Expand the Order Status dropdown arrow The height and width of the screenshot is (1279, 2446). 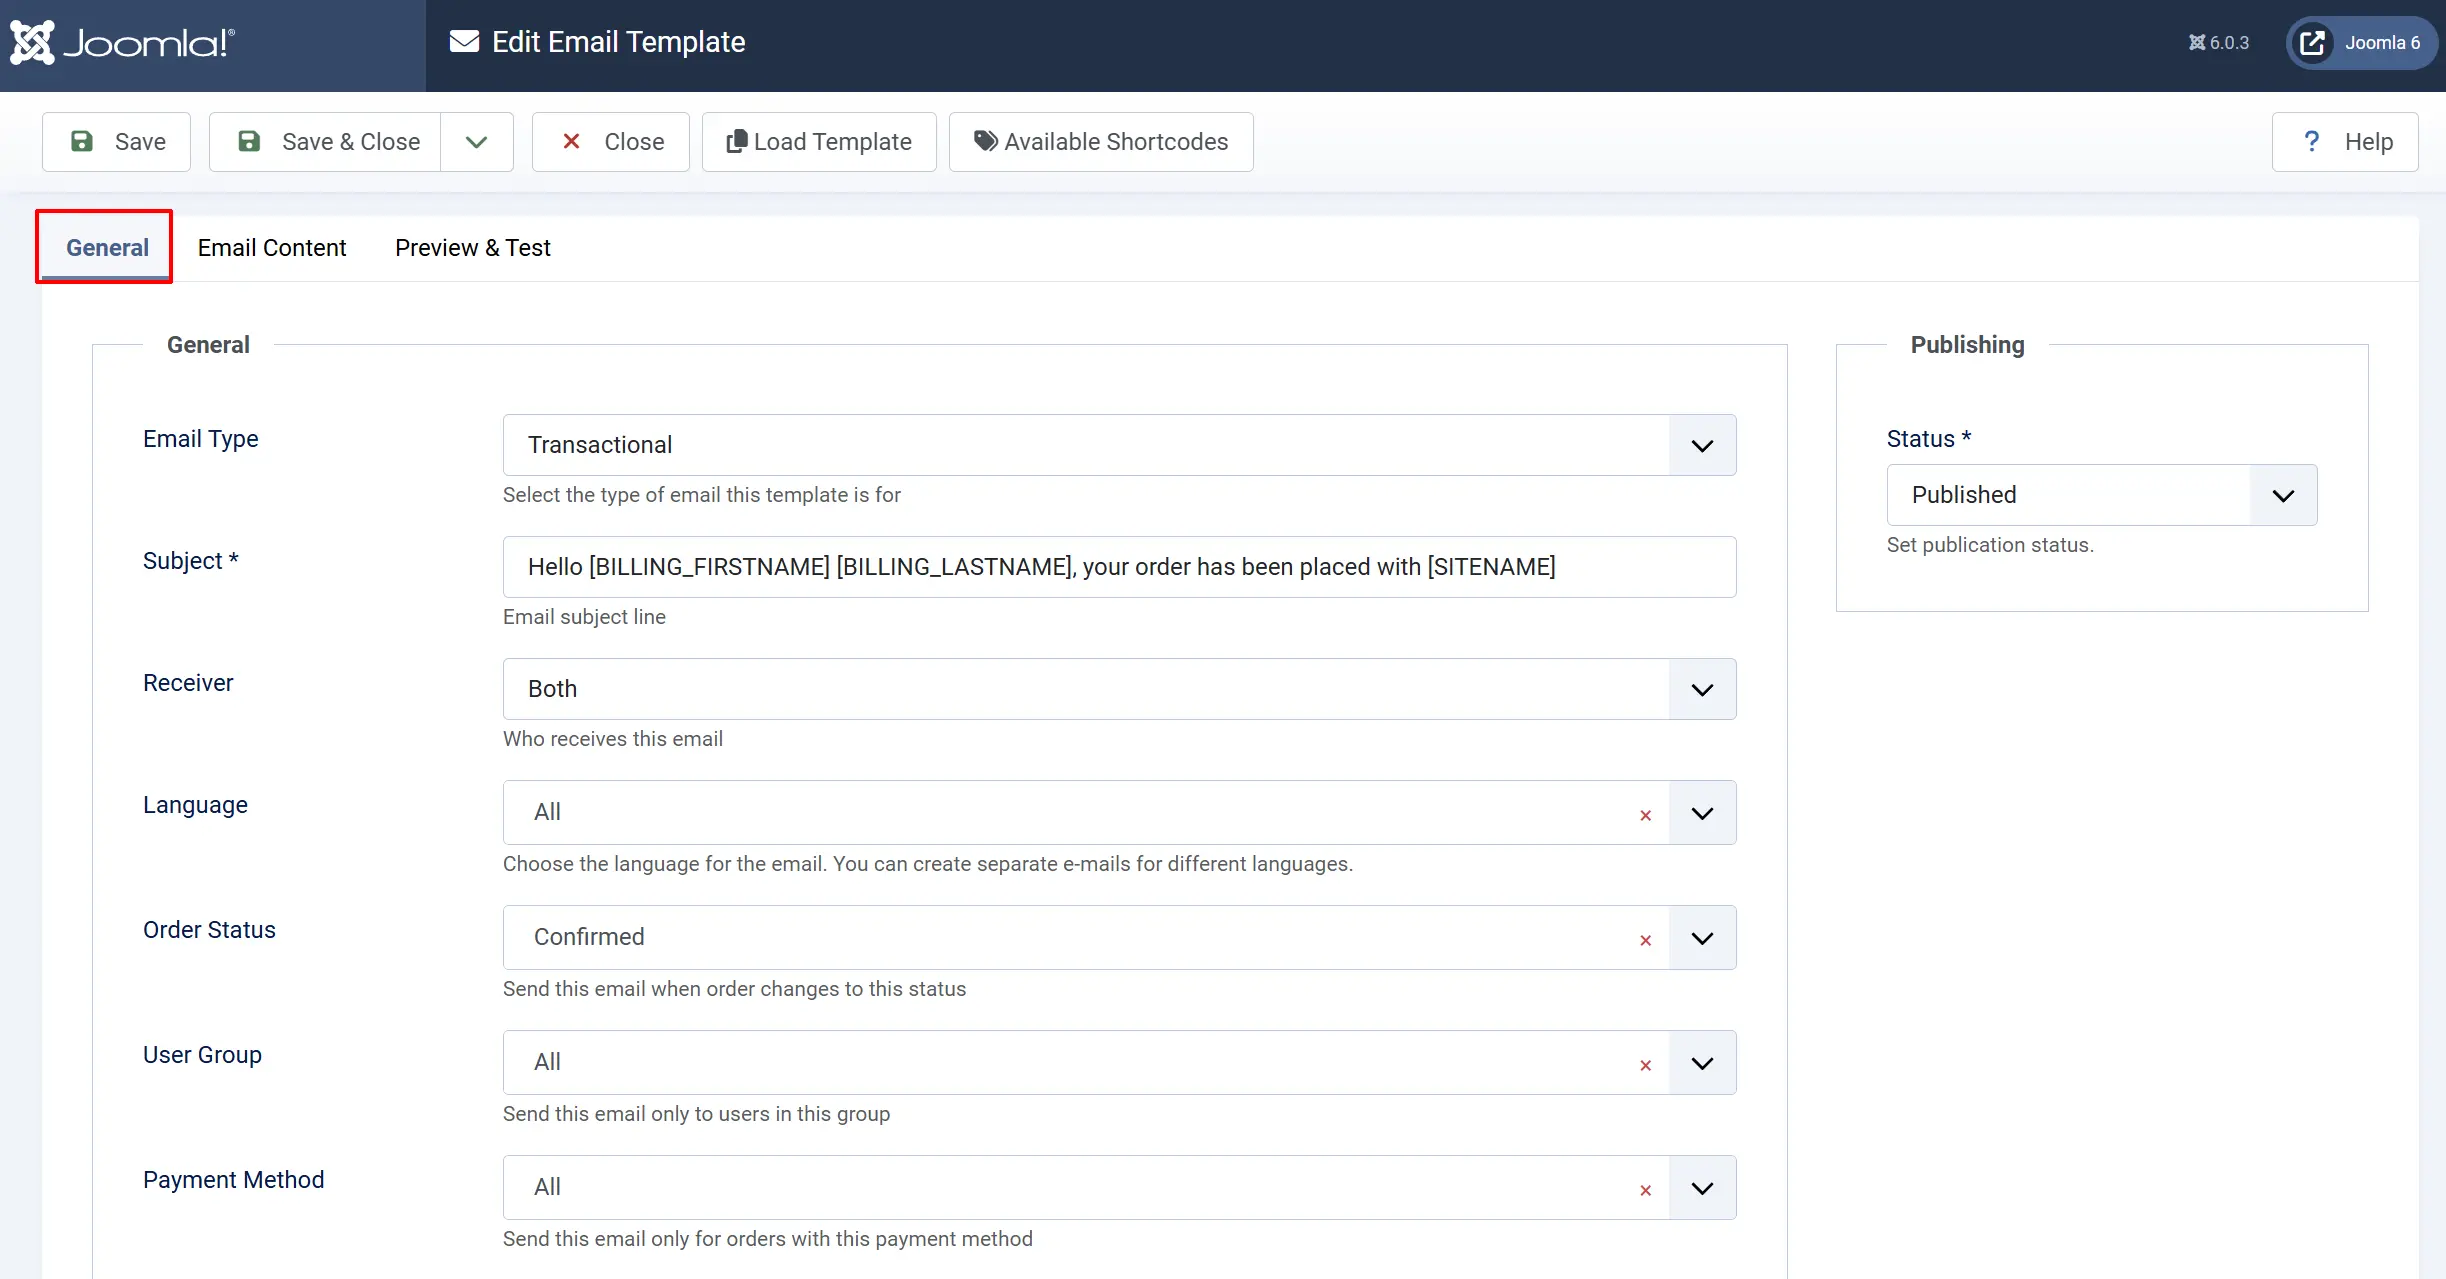(1702, 938)
